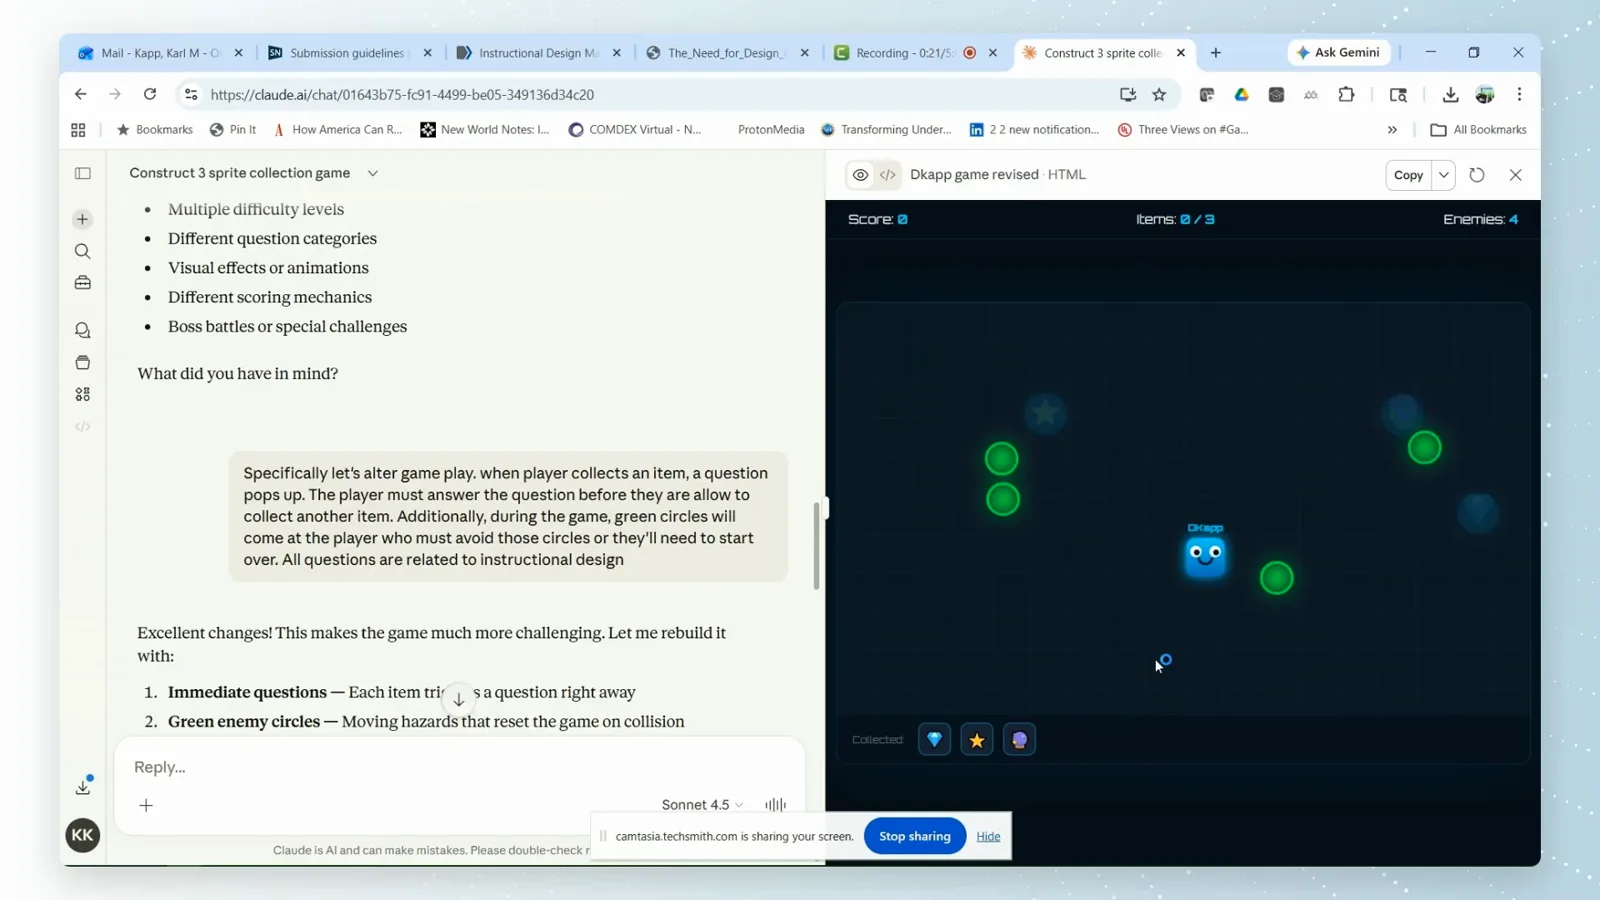Image resolution: width=1600 pixels, height=900 pixels.
Task: Switch to Instructional Design tab
Action: pos(538,53)
